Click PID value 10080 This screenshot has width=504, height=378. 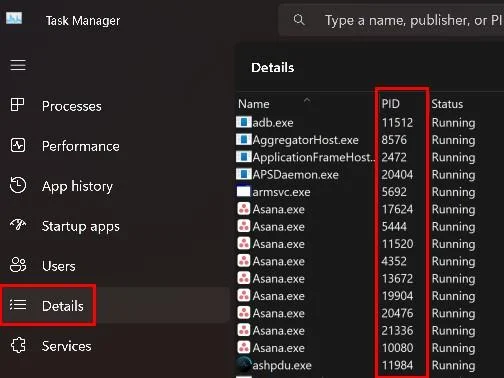pos(397,348)
